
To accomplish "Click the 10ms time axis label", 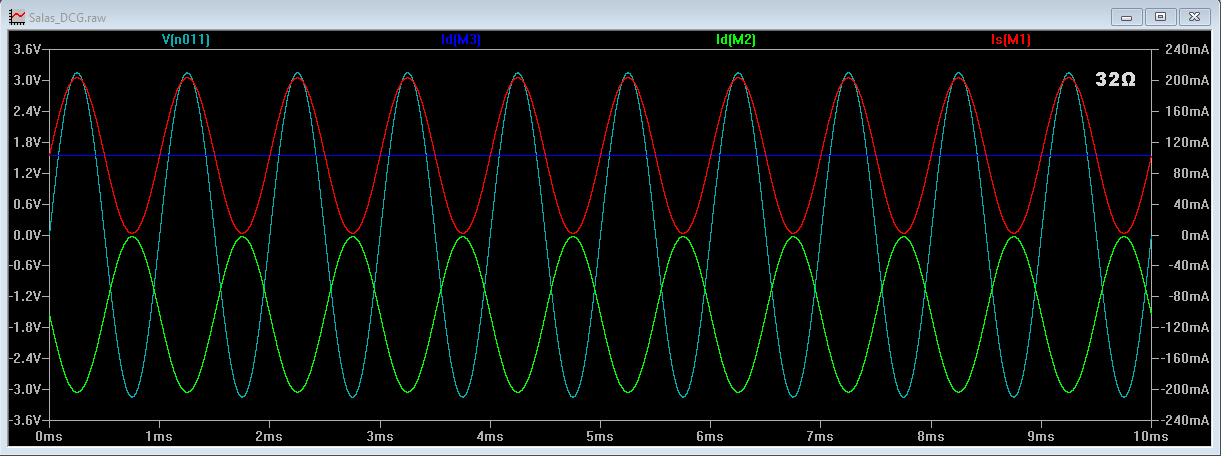I will pyautogui.click(x=1151, y=437).
